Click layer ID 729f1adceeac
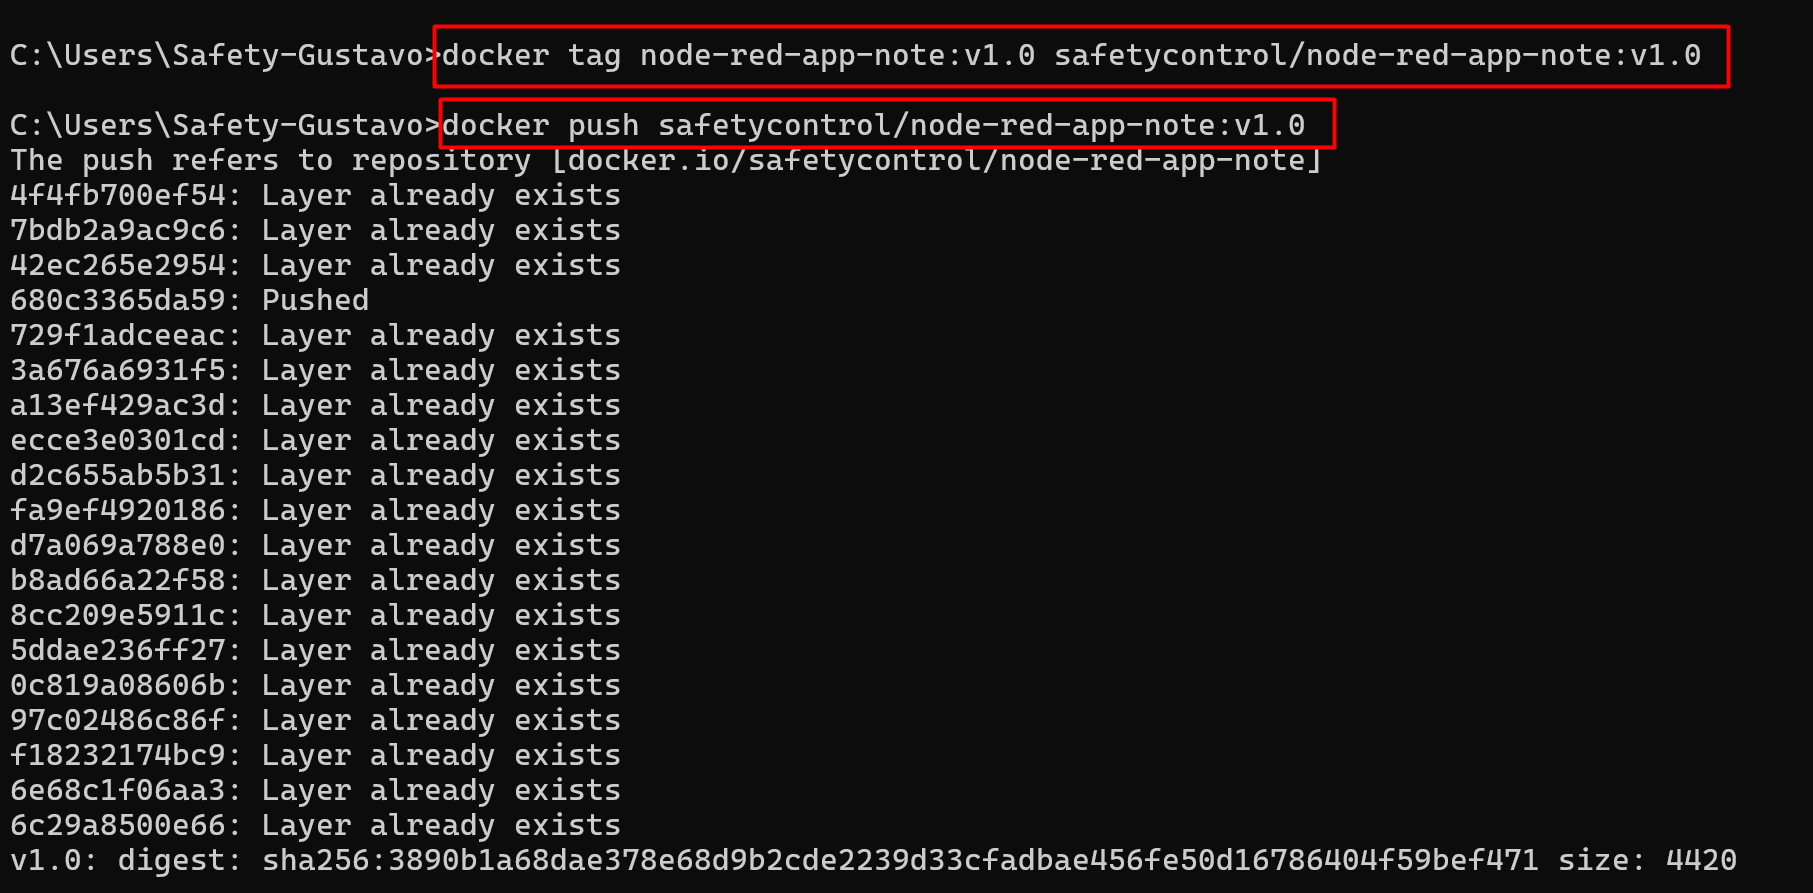Viewport: 1813px width, 893px height. click(118, 336)
